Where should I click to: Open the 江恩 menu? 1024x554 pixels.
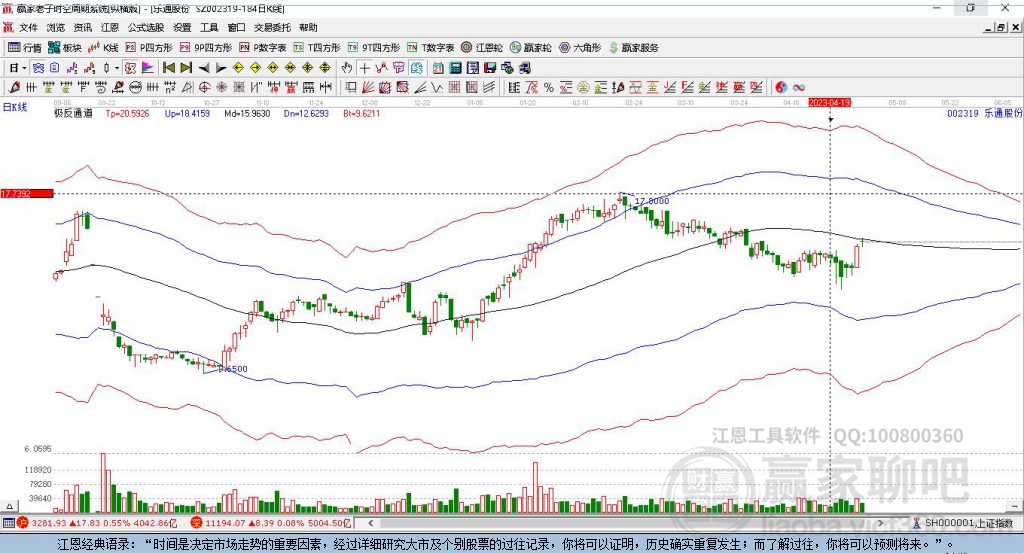point(110,27)
